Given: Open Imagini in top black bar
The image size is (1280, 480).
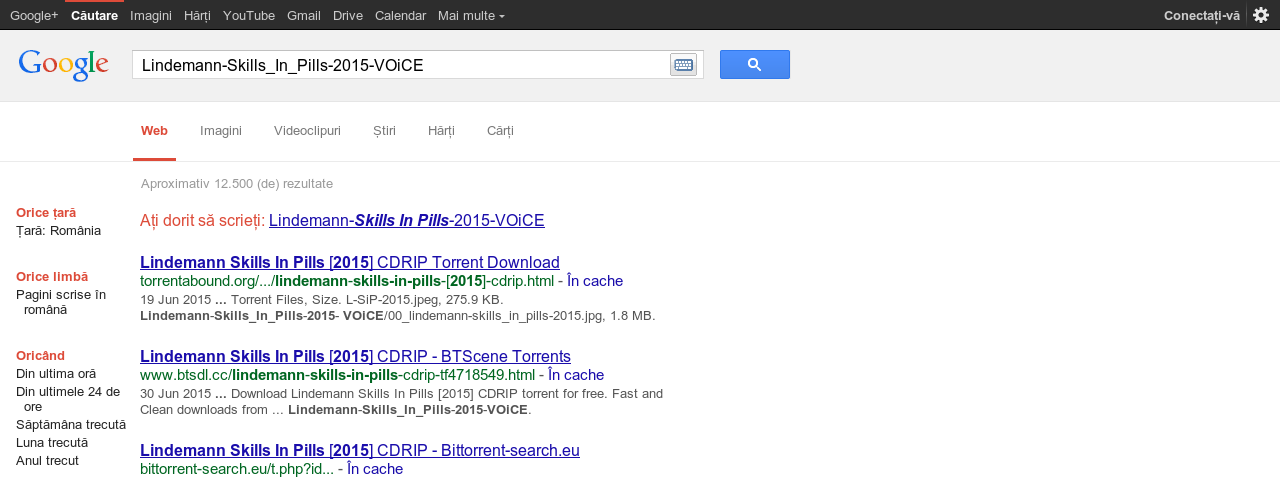Looking at the screenshot, I should tap(151, 15).
